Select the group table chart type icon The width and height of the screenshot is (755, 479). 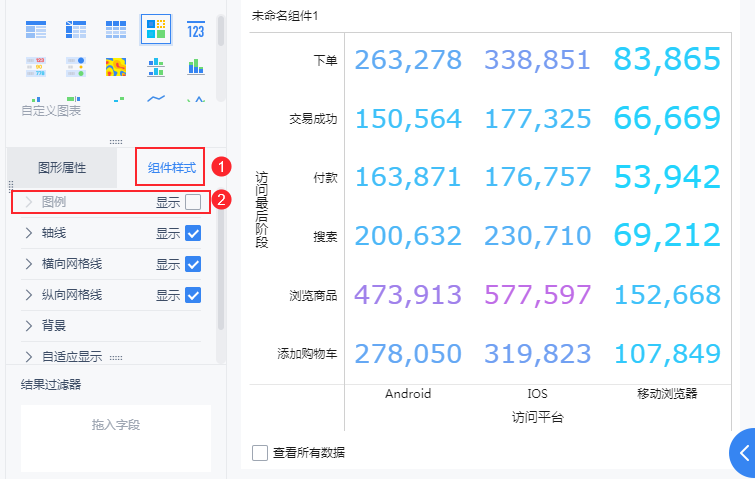click(x=36, y=30)
